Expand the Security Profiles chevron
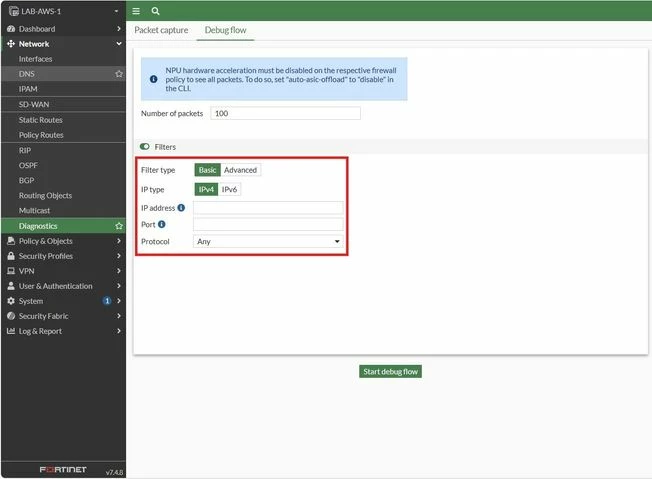 point(119,256)
